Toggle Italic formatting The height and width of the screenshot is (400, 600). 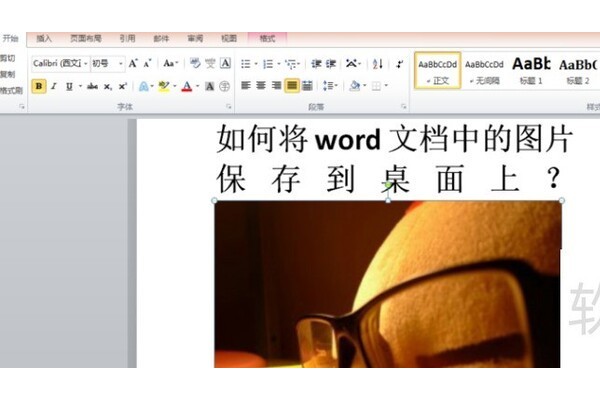pyautogui.click(x=54, y=87)
